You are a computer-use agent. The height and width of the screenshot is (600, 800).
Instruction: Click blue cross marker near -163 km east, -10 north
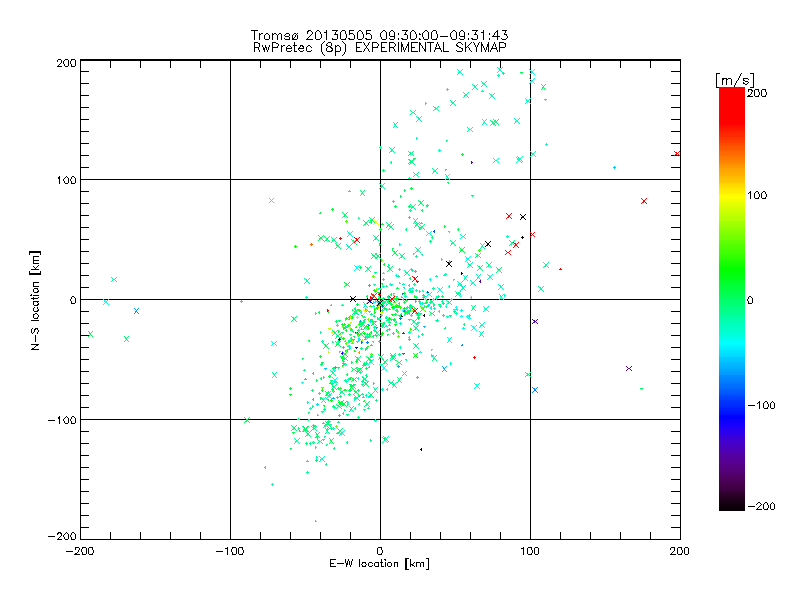pyautogui.click(x=136, y=311)
